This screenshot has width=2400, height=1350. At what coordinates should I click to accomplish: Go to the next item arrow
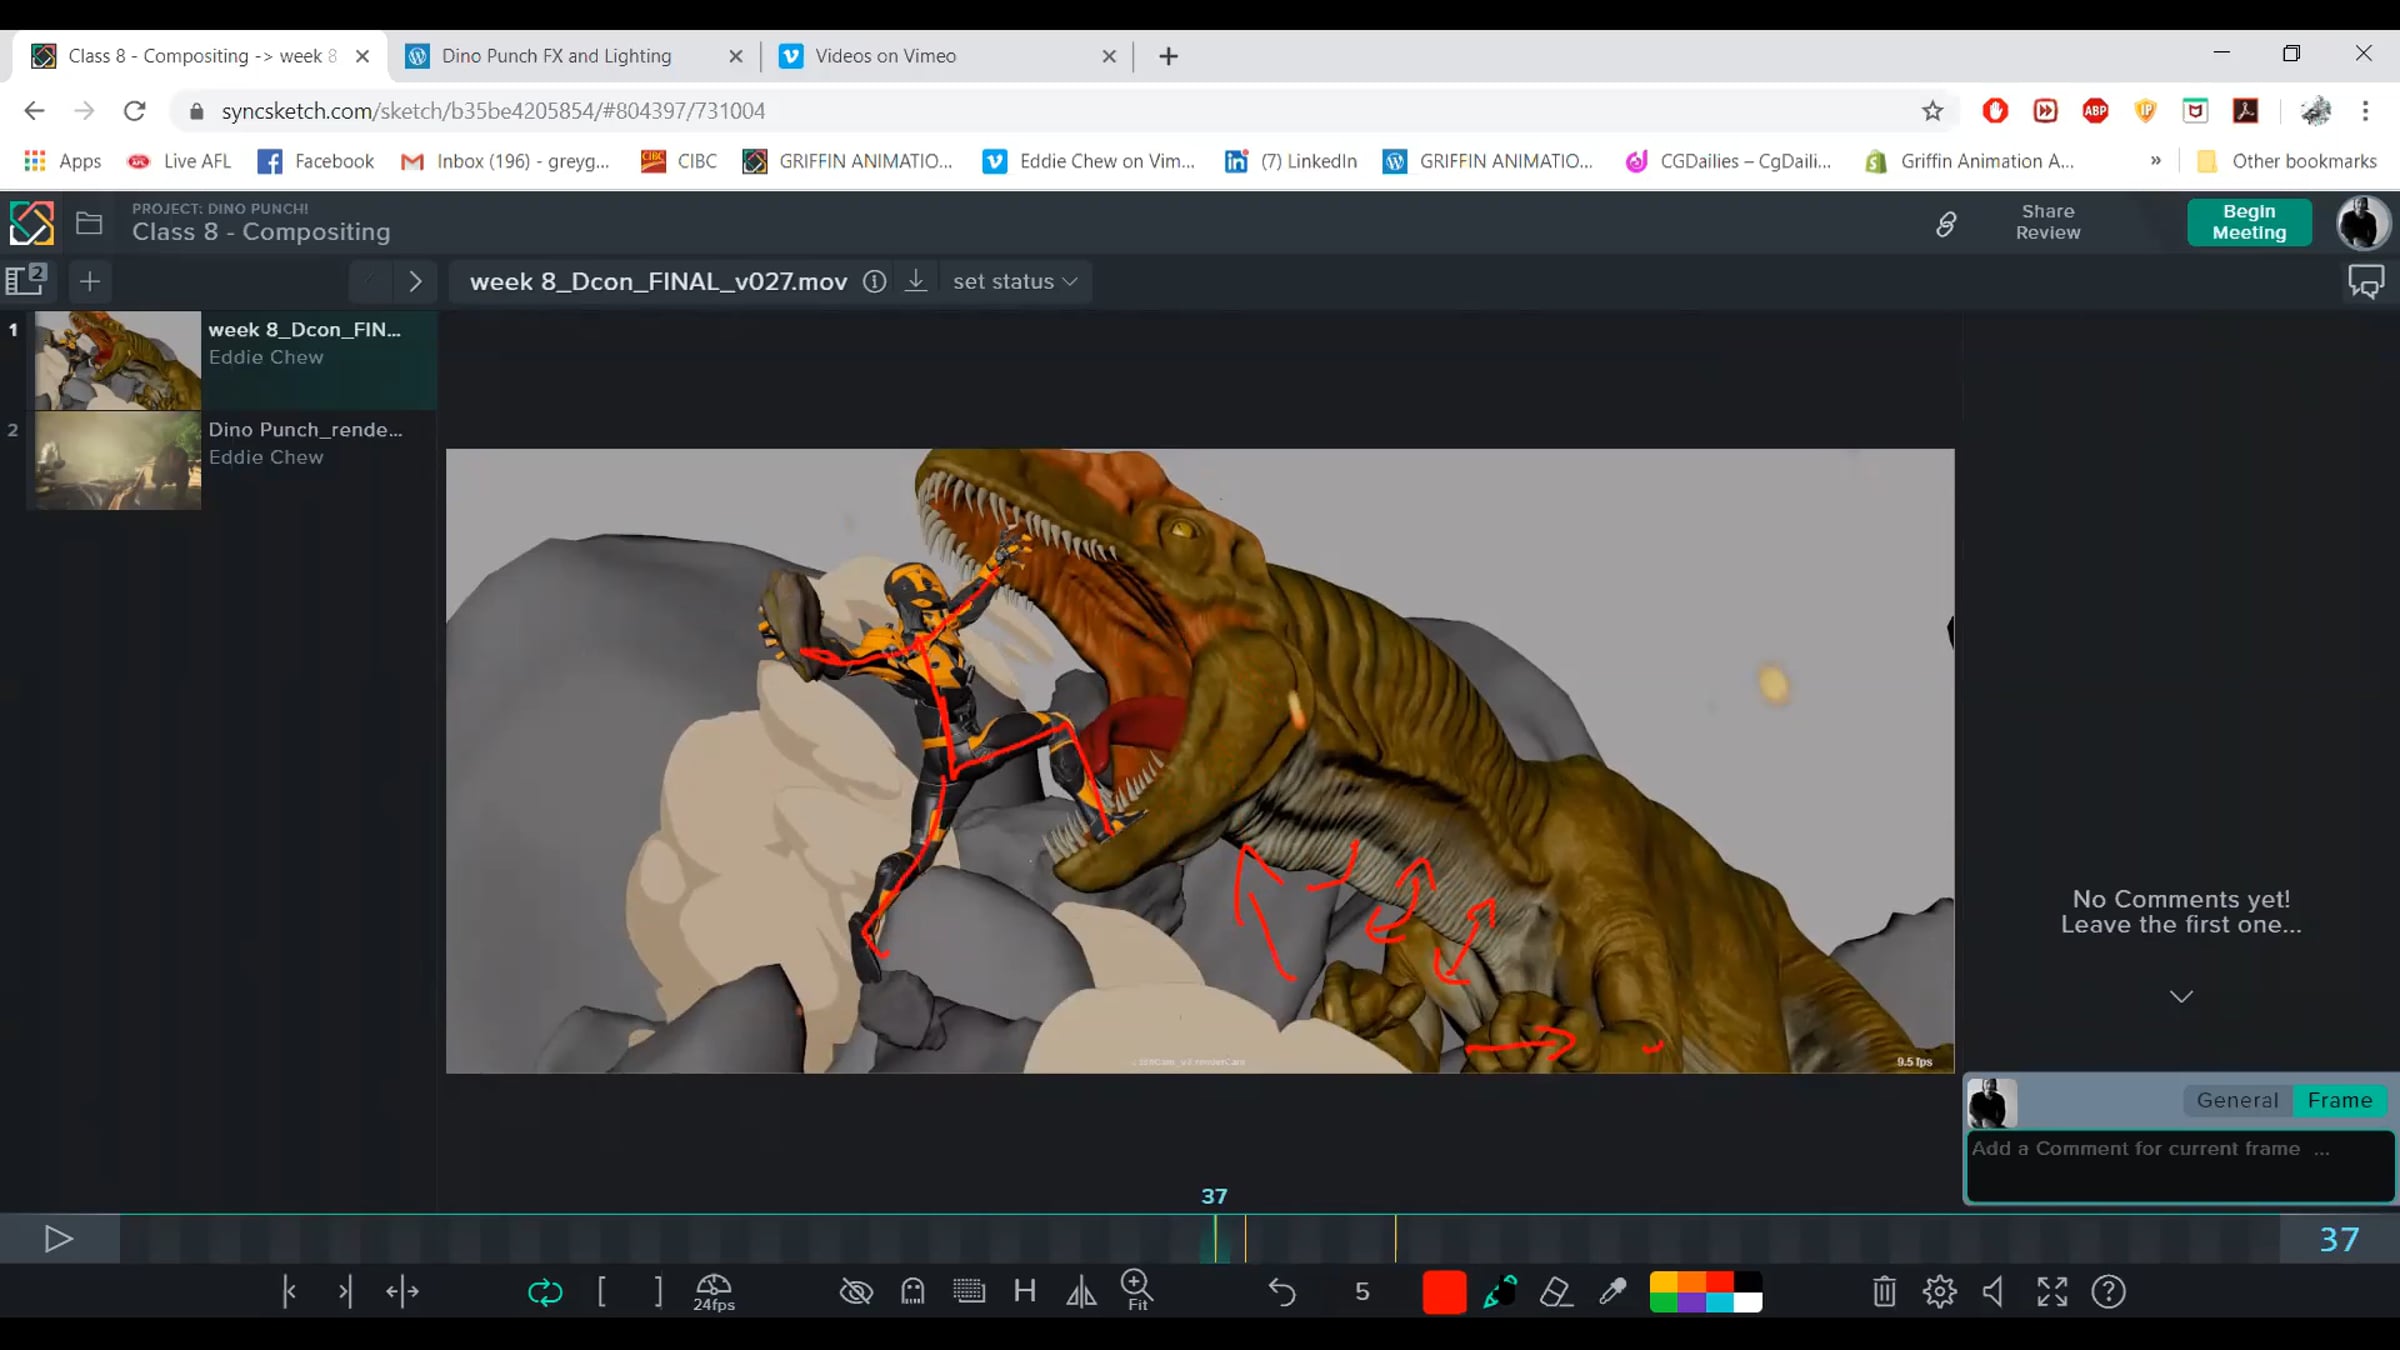pyautogui.click(x=416, y=282)
